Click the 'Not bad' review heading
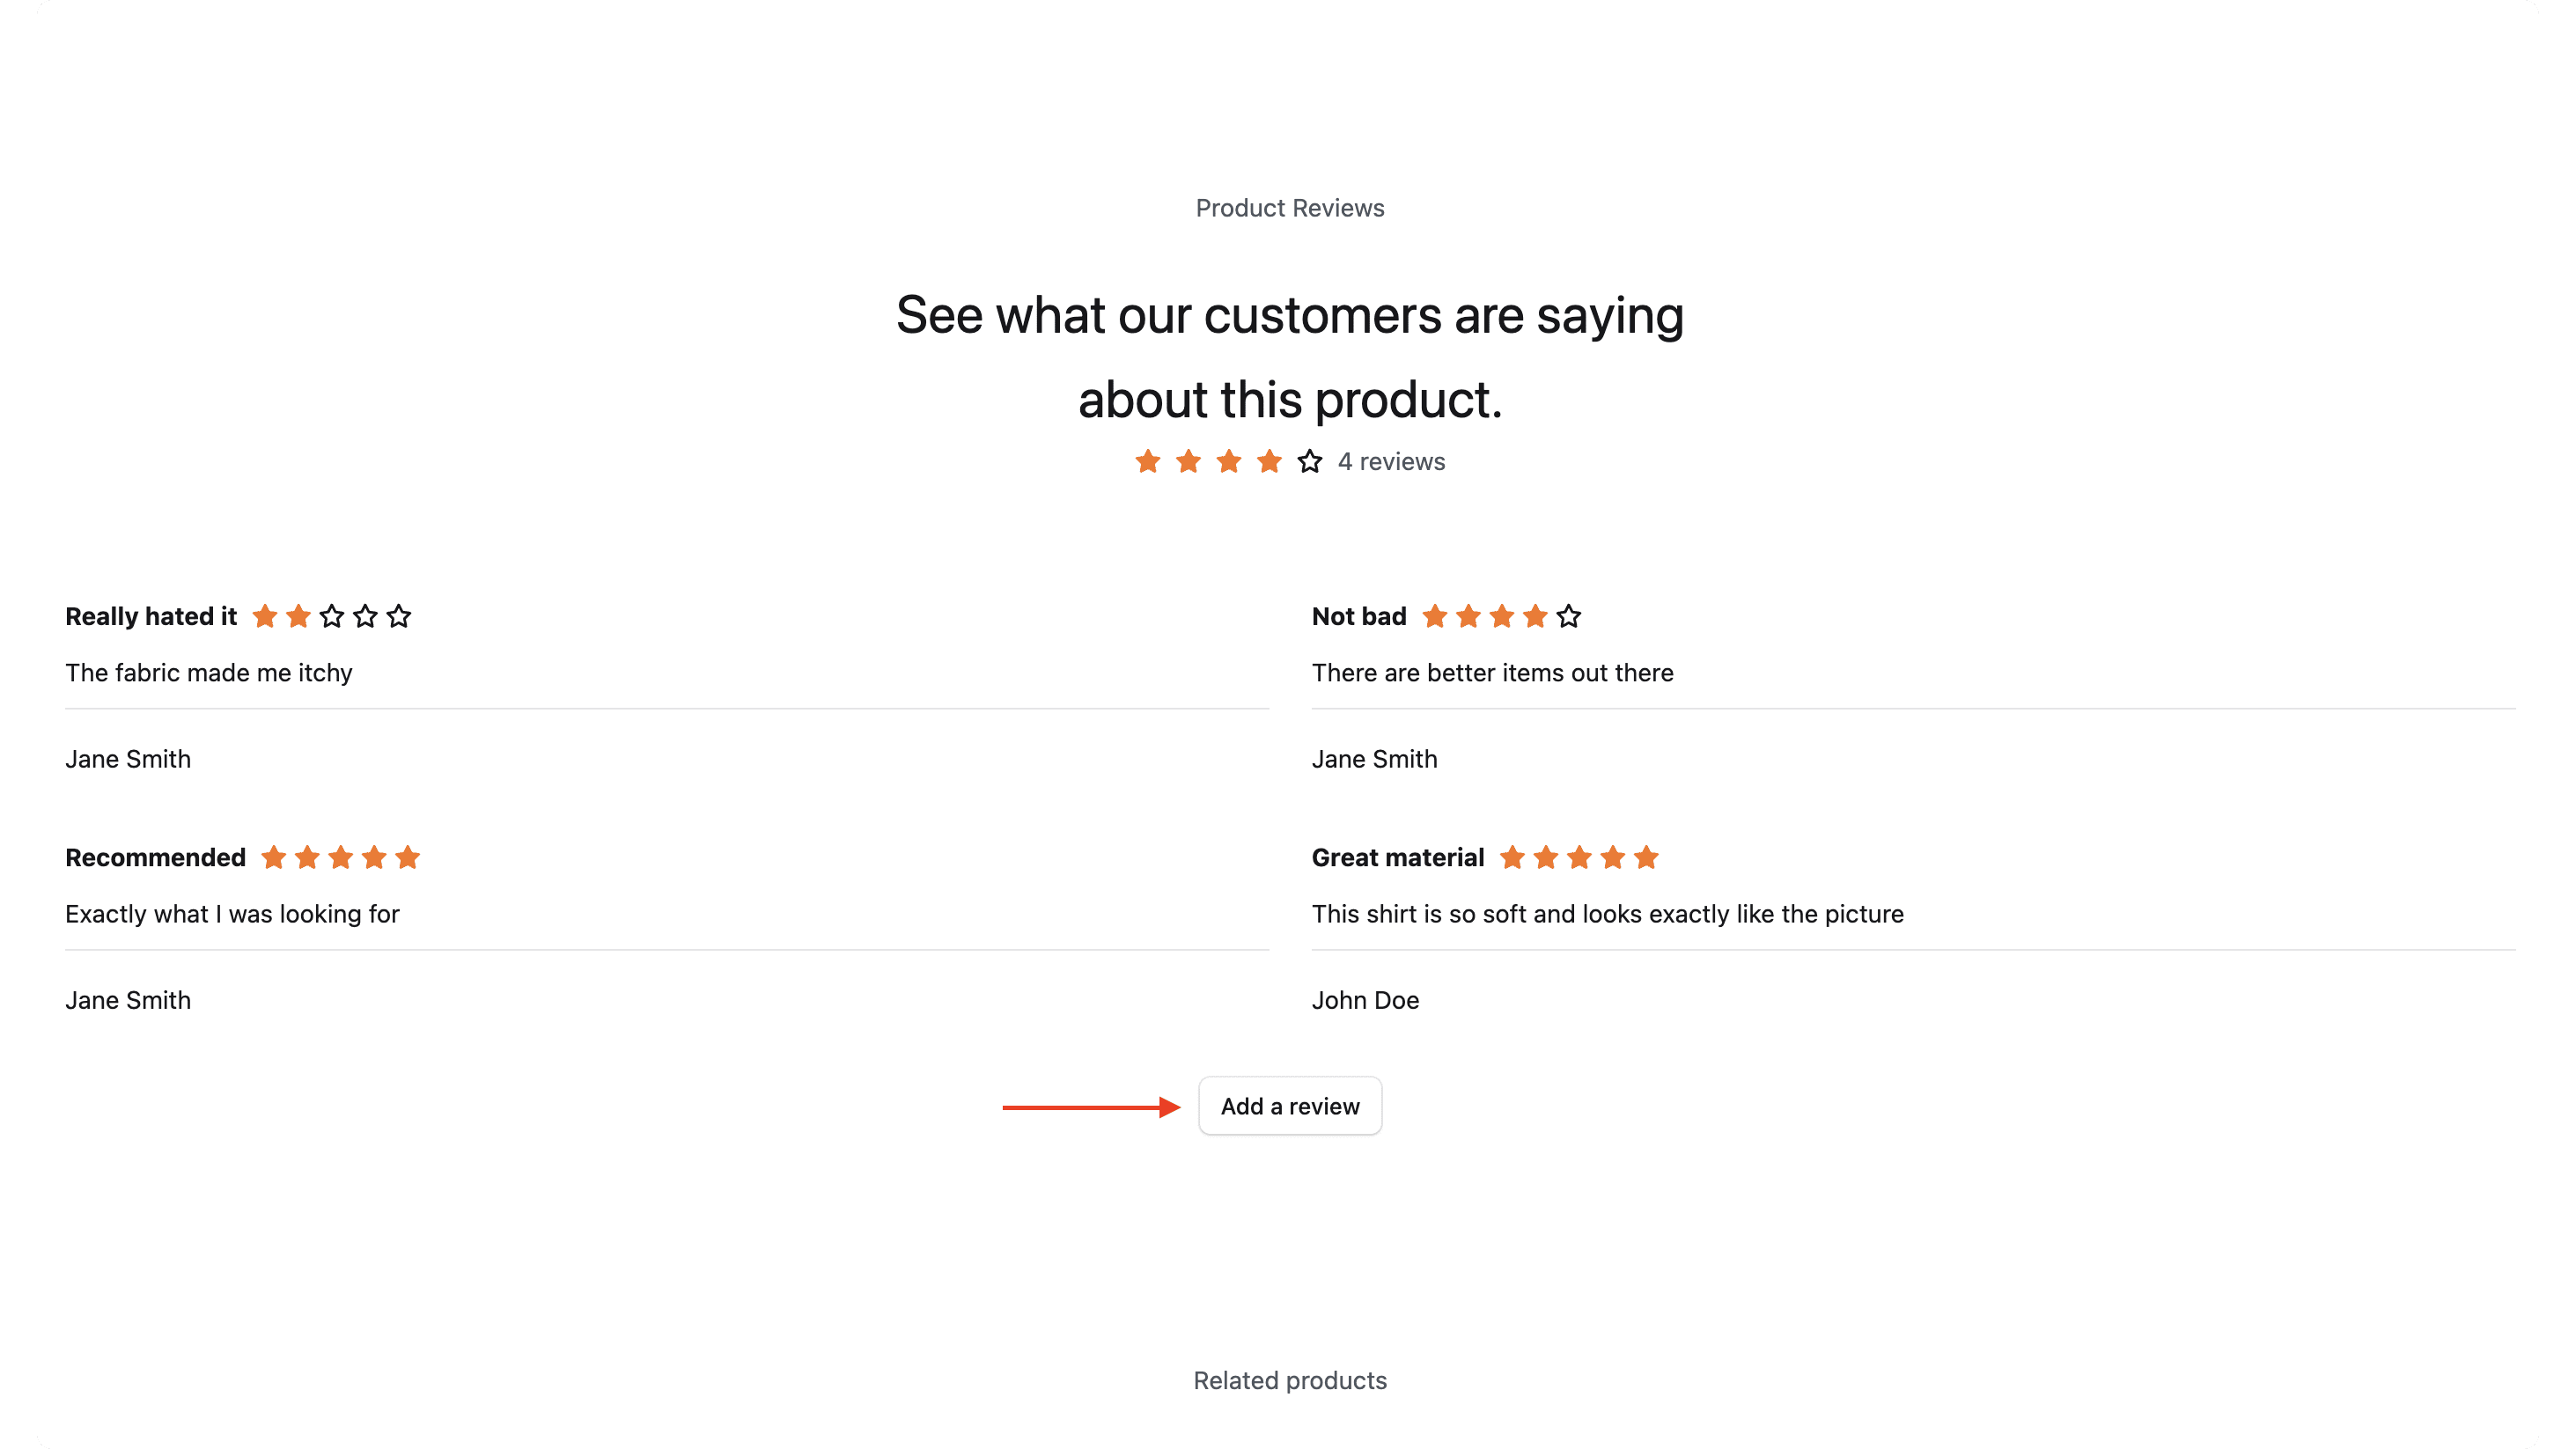The image size is (2576, 1449). coord(1358,616)
